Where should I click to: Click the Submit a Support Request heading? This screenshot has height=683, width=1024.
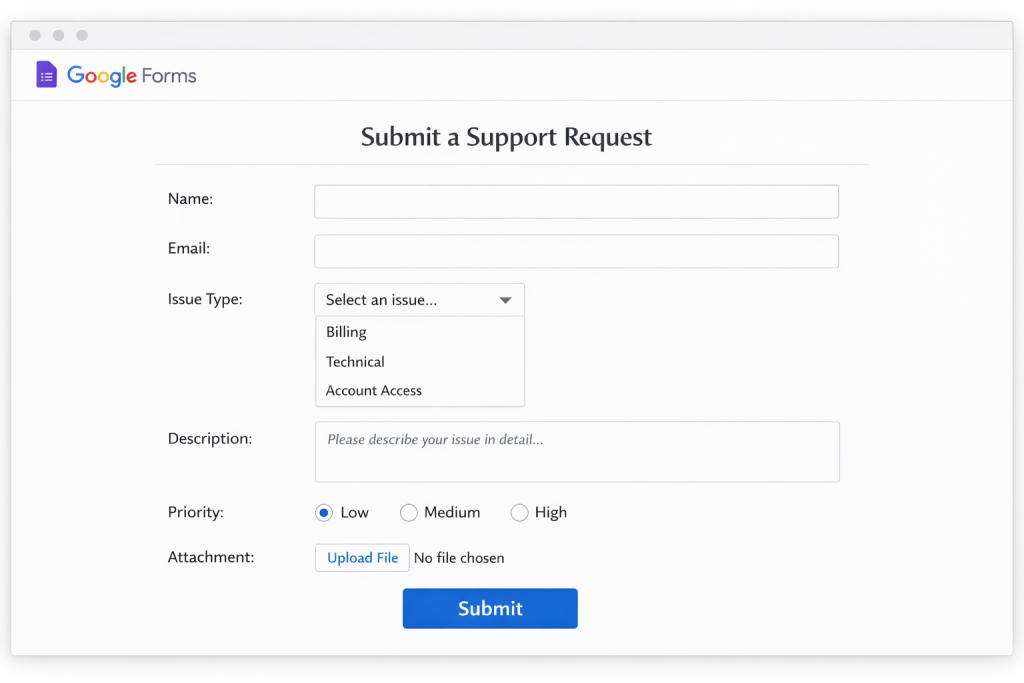(x=506, y=137)
